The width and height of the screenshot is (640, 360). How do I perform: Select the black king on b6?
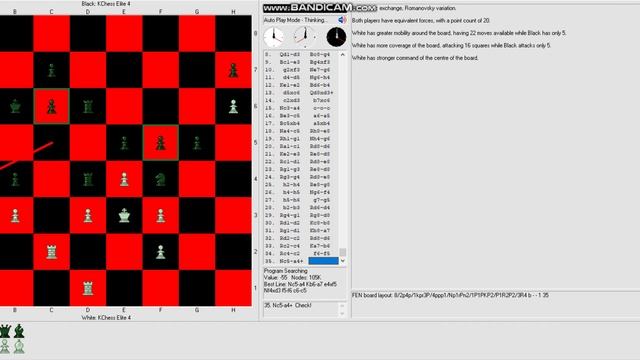pos(15,107)
